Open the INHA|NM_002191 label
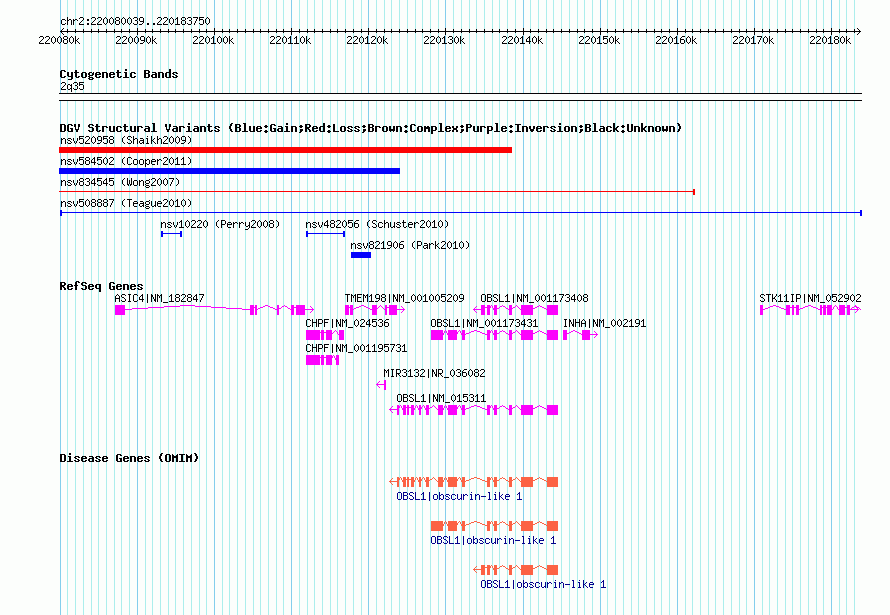Viewport: 890px width, 615px height. click(x=604, y=323)
